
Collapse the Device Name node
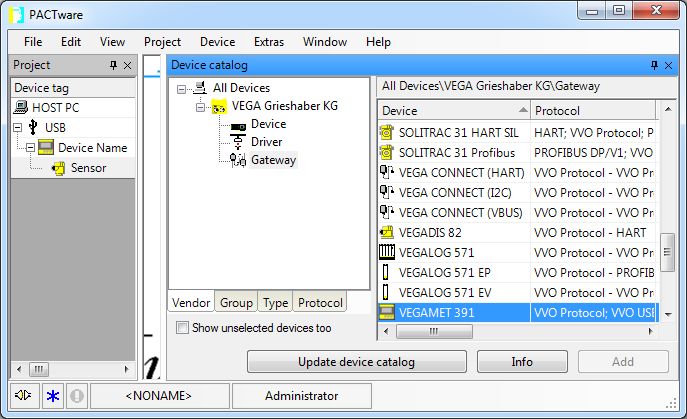click(x=30, y=148)
